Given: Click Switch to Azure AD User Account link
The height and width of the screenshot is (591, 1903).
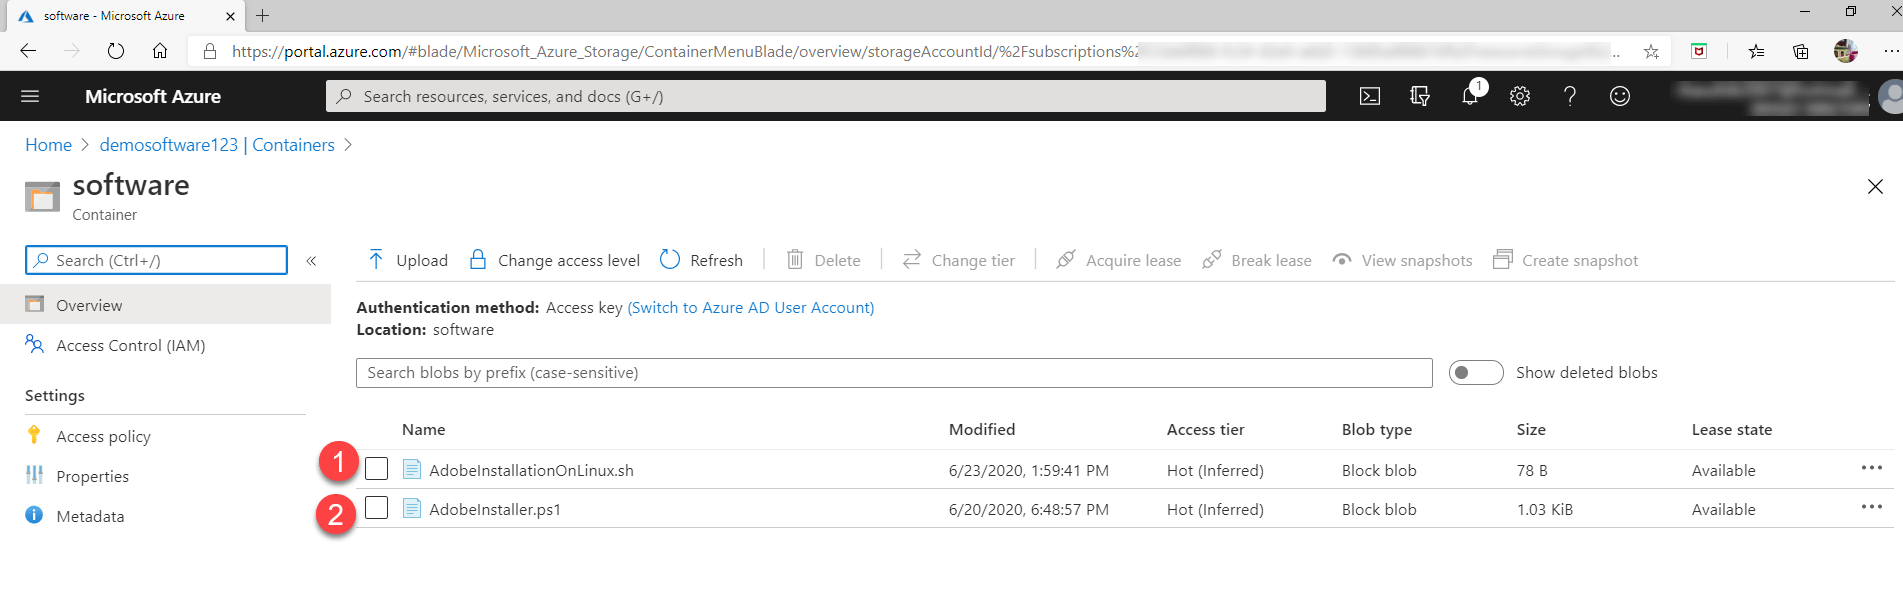Looking at the screenshot, I should pyautogui.click(x=751, y=308).
